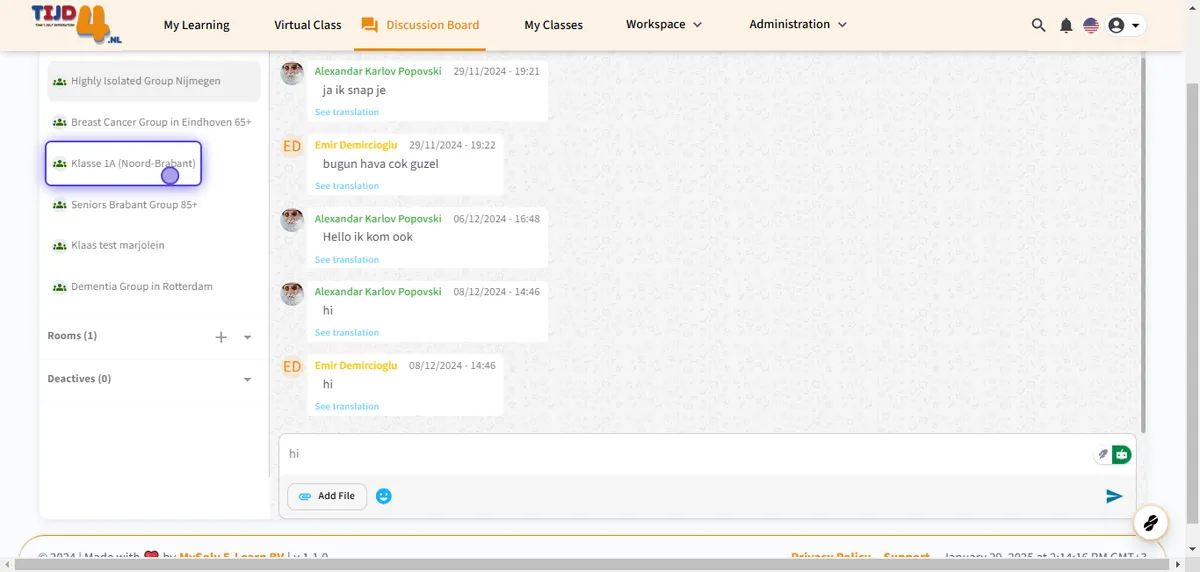Viewport: 1200px width, 572px height.
Task: Click group icon beside Klaas test marjolein
Action: tap(60, 245)
